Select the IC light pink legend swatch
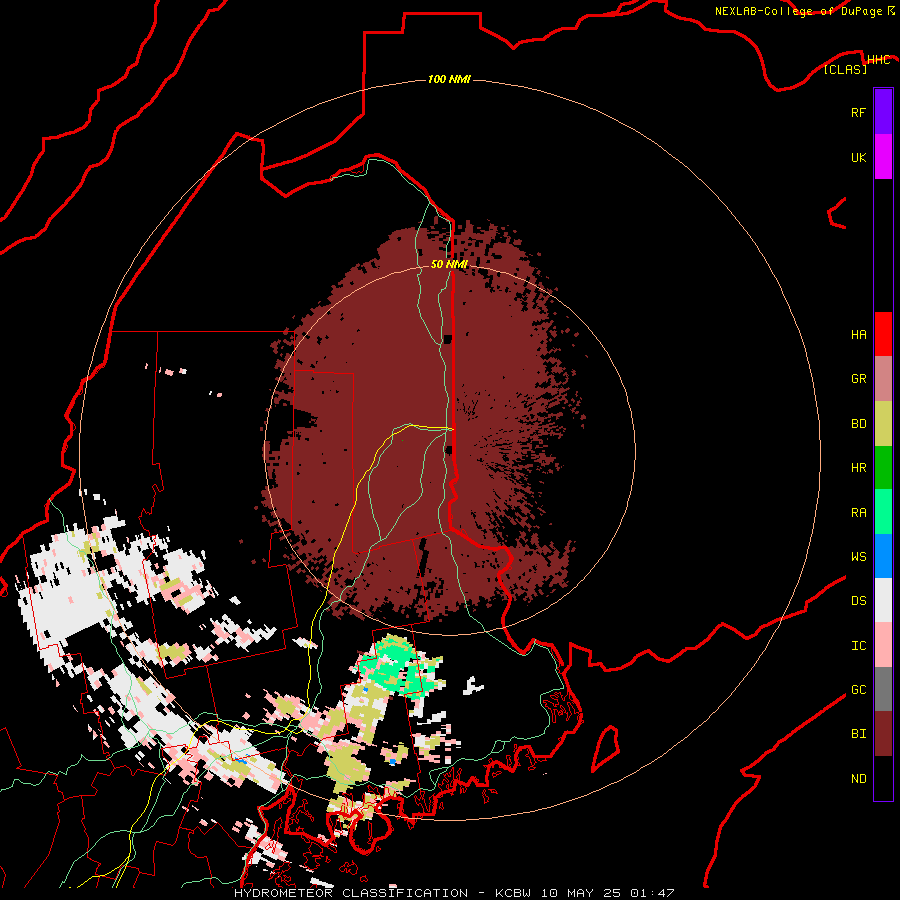 click(x=883, y=645)
